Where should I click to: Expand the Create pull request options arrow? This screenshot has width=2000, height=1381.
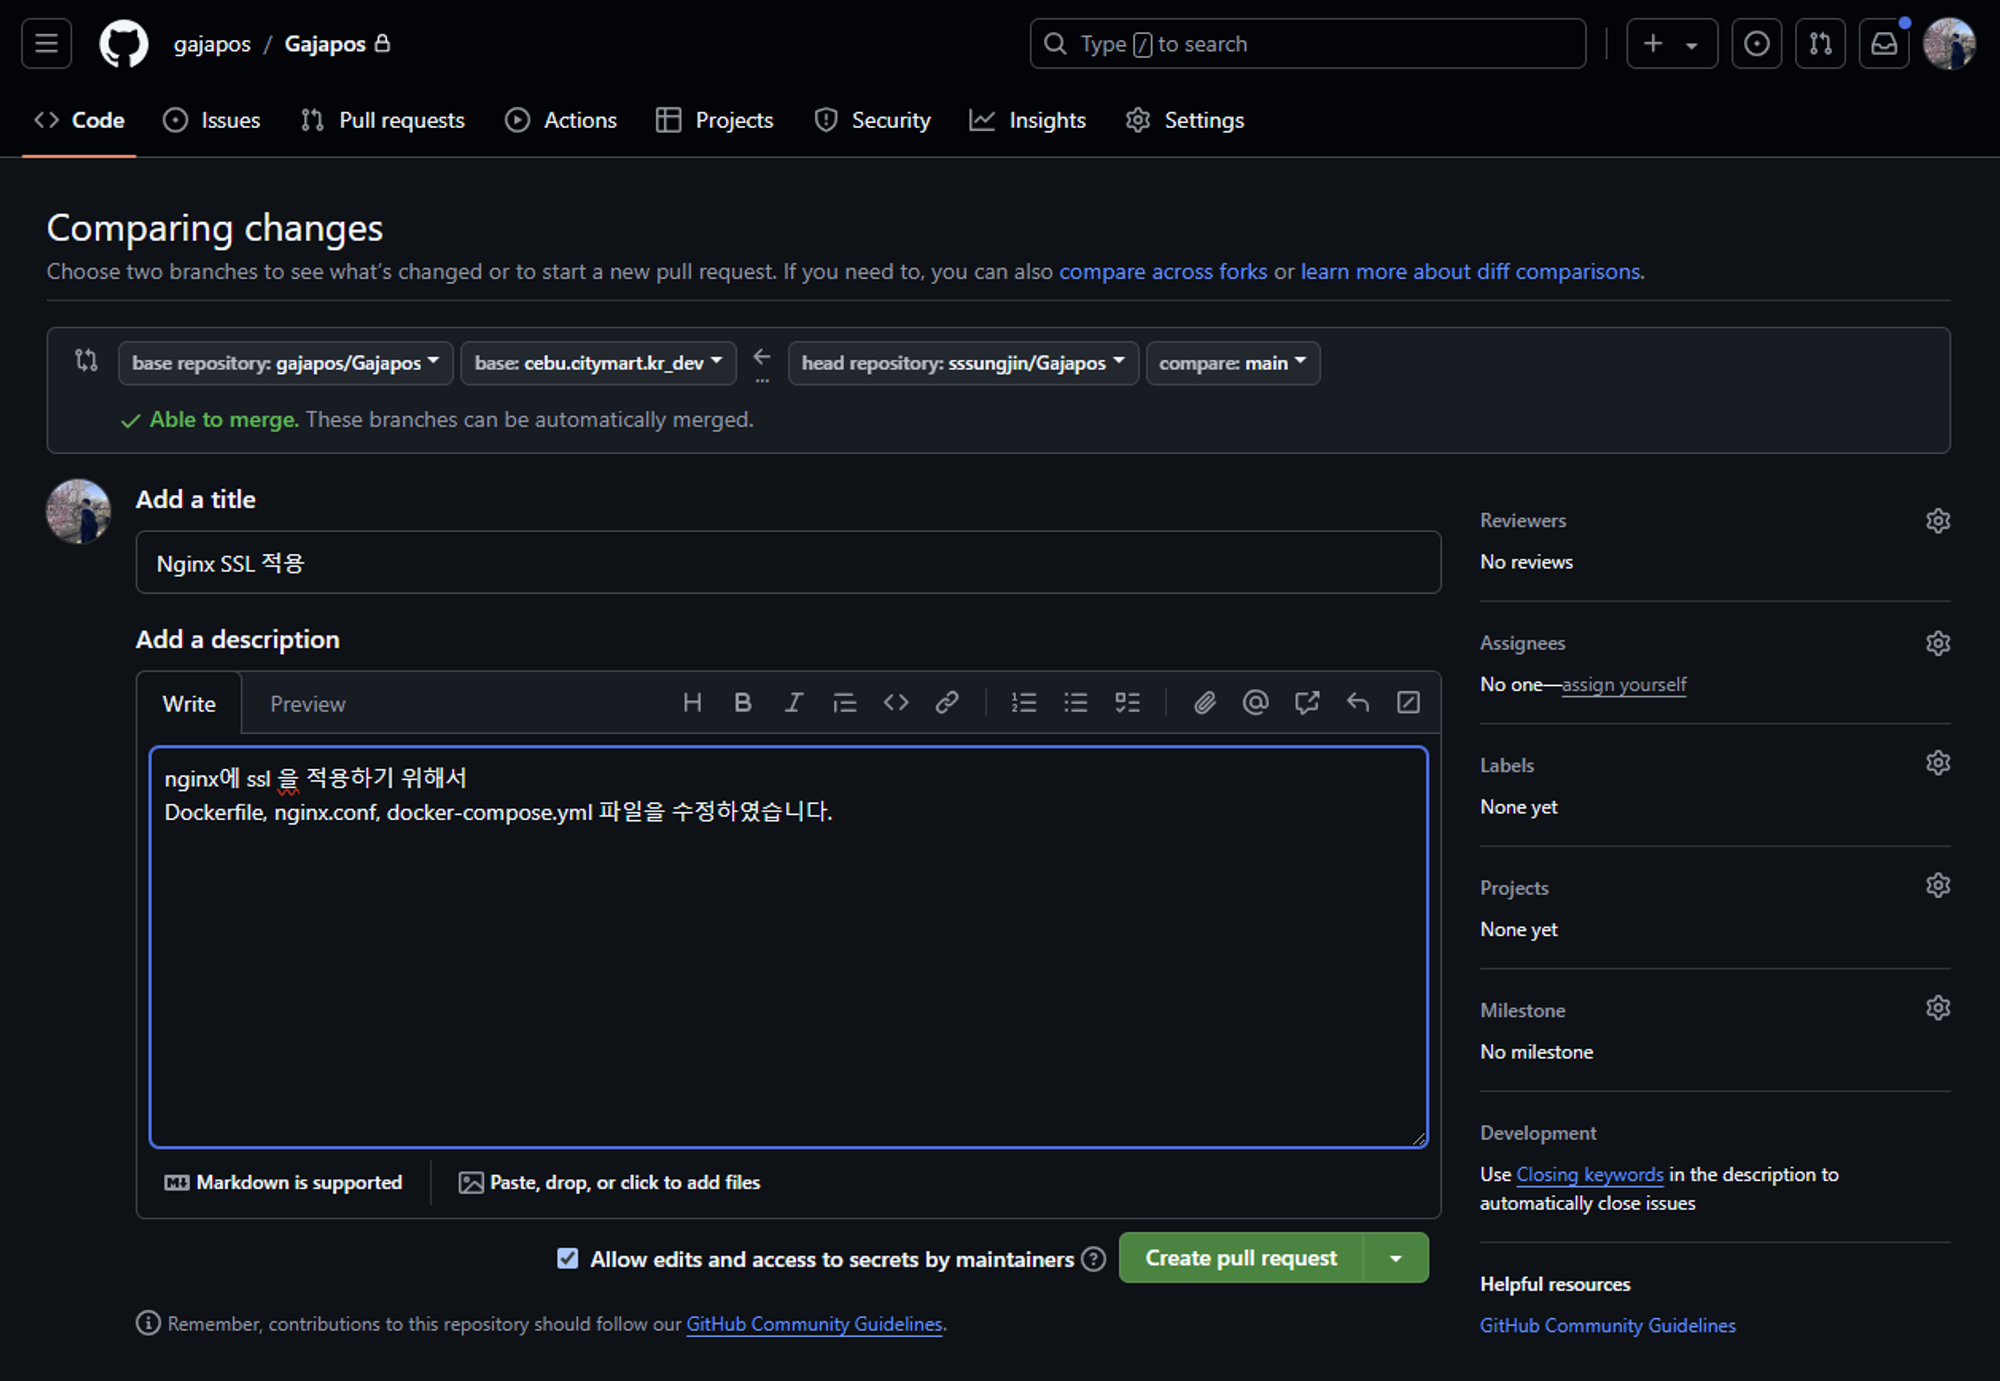click(x=1396, y=1258)
